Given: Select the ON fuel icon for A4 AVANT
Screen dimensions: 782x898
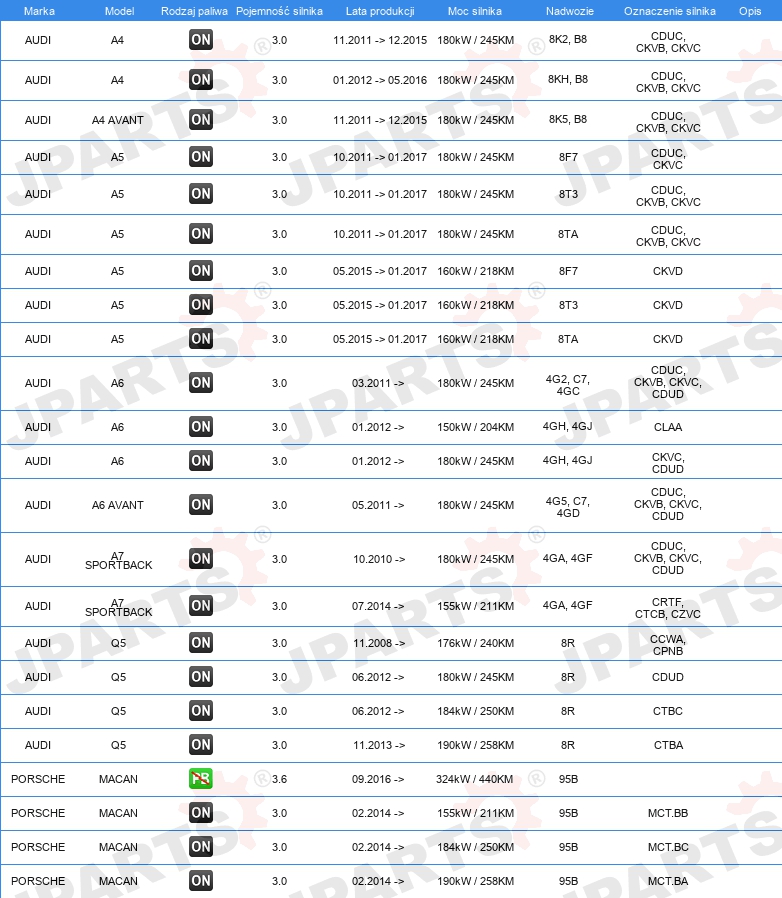Looking at the screenshot, I should (x=201, y=120).
